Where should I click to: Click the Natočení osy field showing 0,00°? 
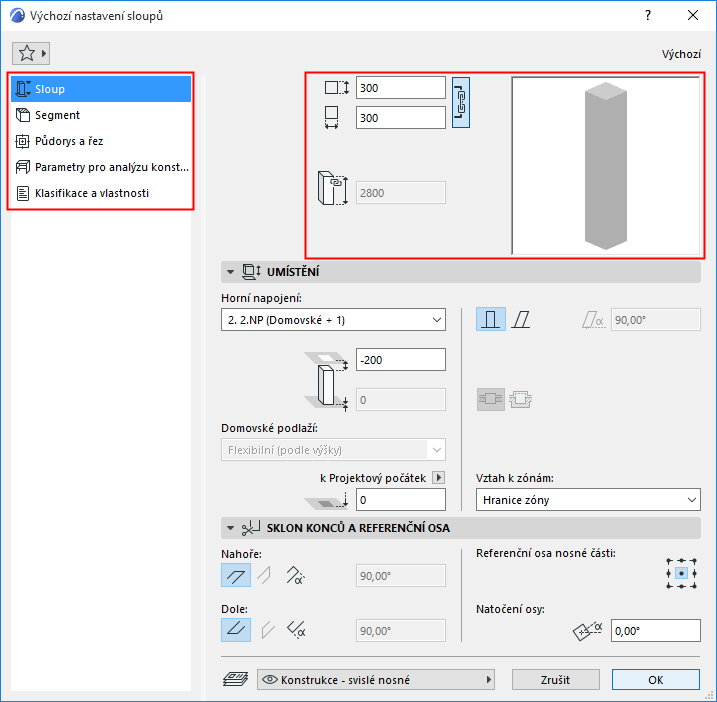[656, 631]
